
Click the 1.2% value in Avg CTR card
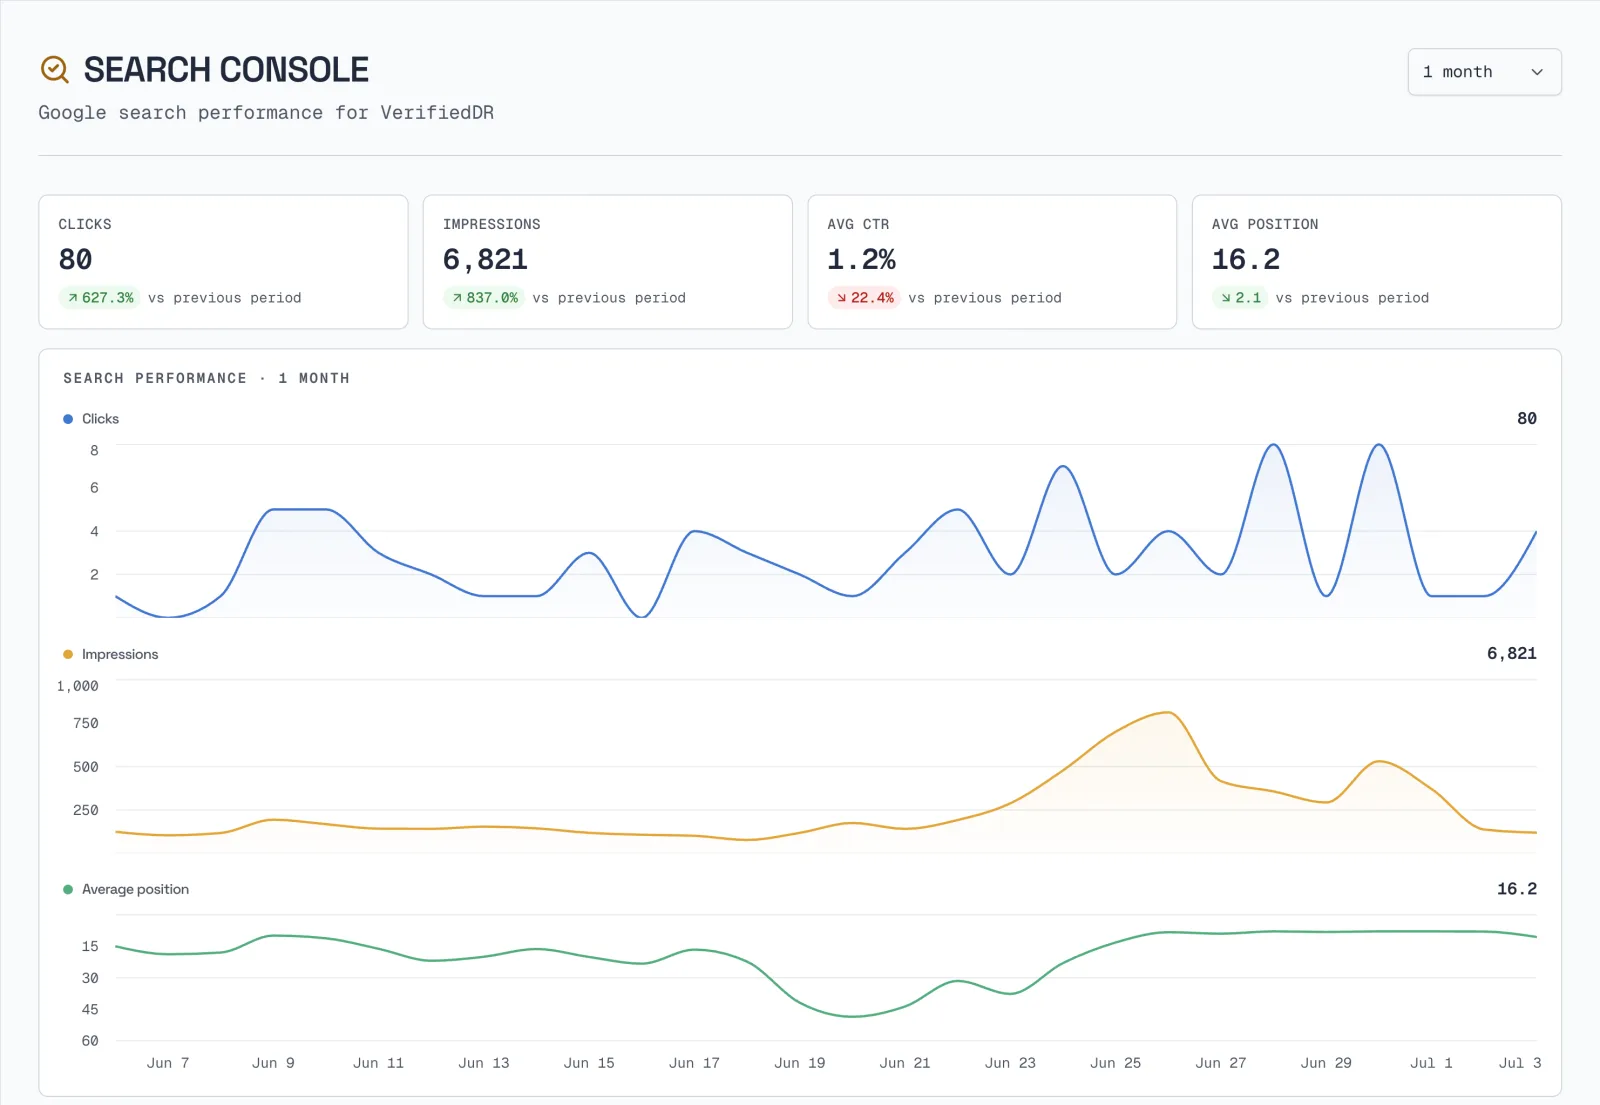tap(861, 260)
